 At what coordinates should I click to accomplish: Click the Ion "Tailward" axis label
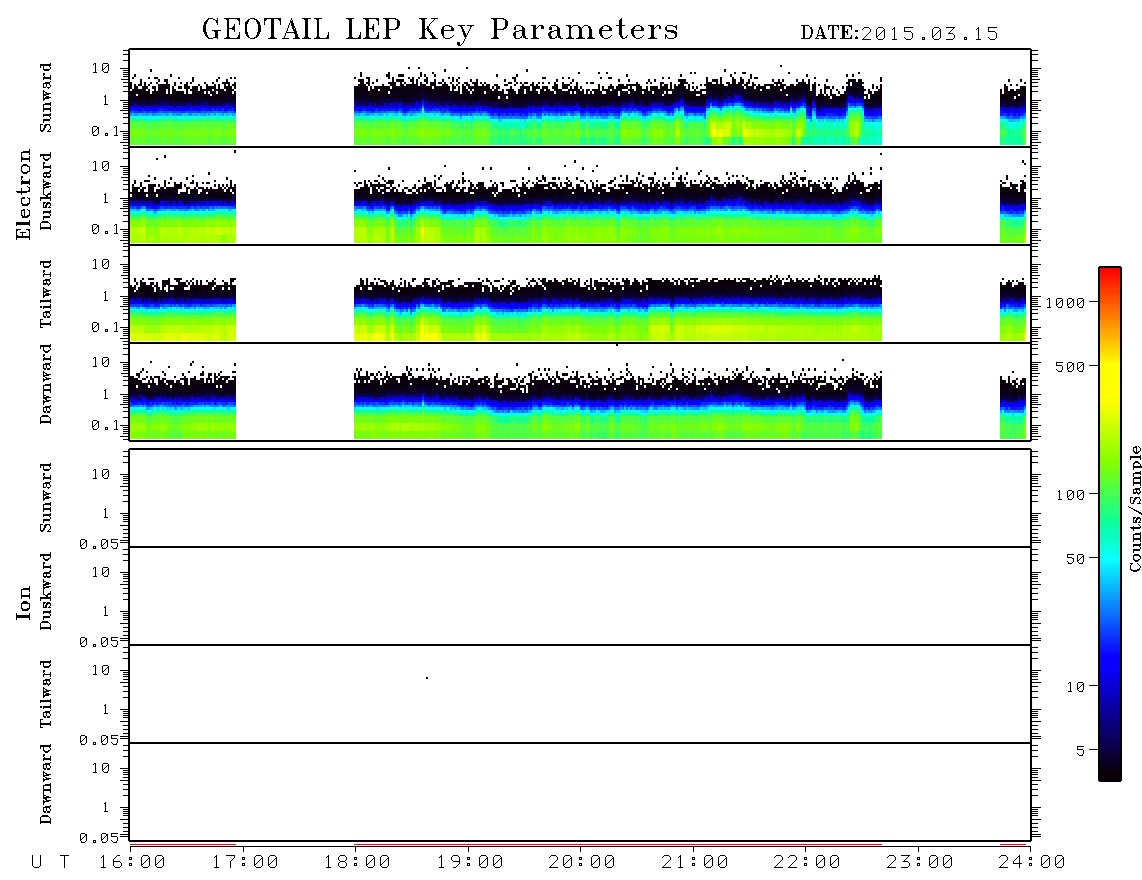click(x=45, y=694)
